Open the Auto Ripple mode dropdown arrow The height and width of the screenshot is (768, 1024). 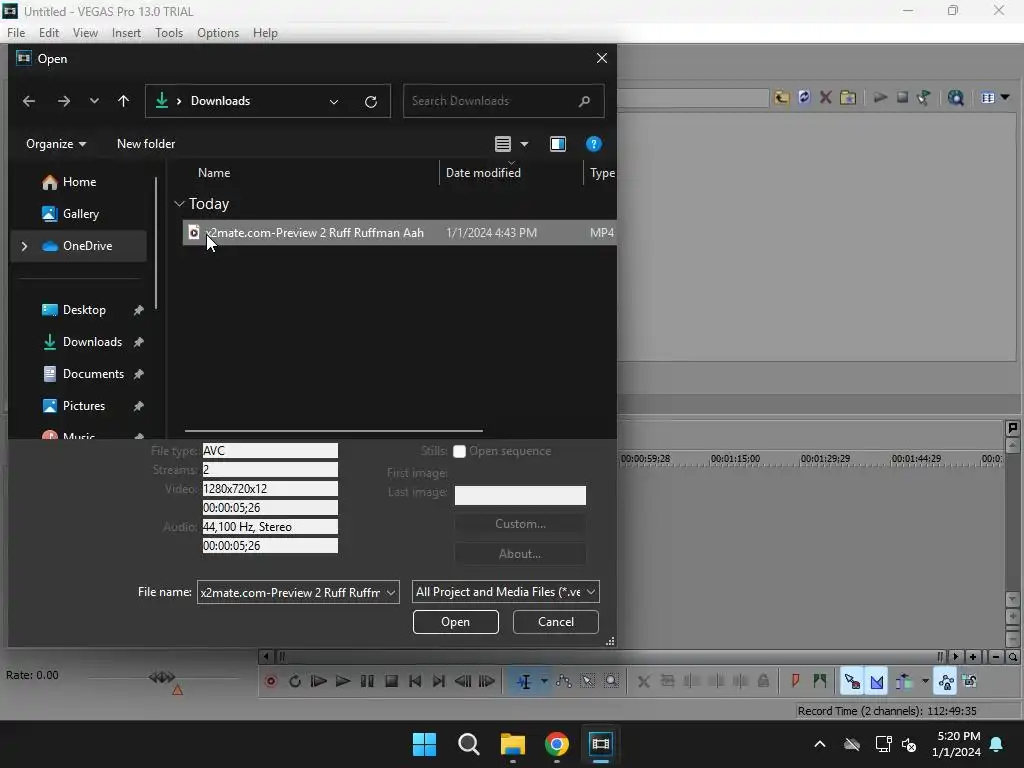pos(925,682)
